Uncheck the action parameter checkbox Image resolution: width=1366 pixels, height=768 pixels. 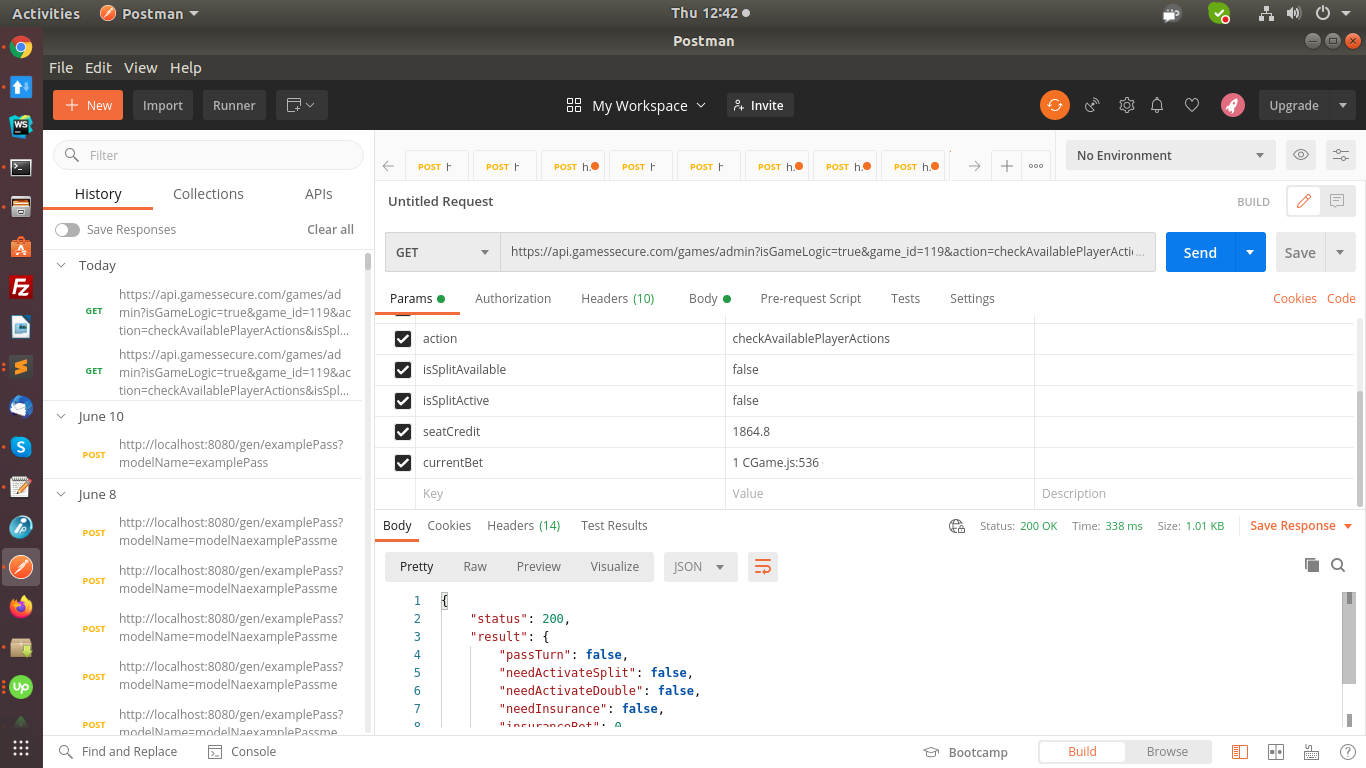click(x=403, y=339)
